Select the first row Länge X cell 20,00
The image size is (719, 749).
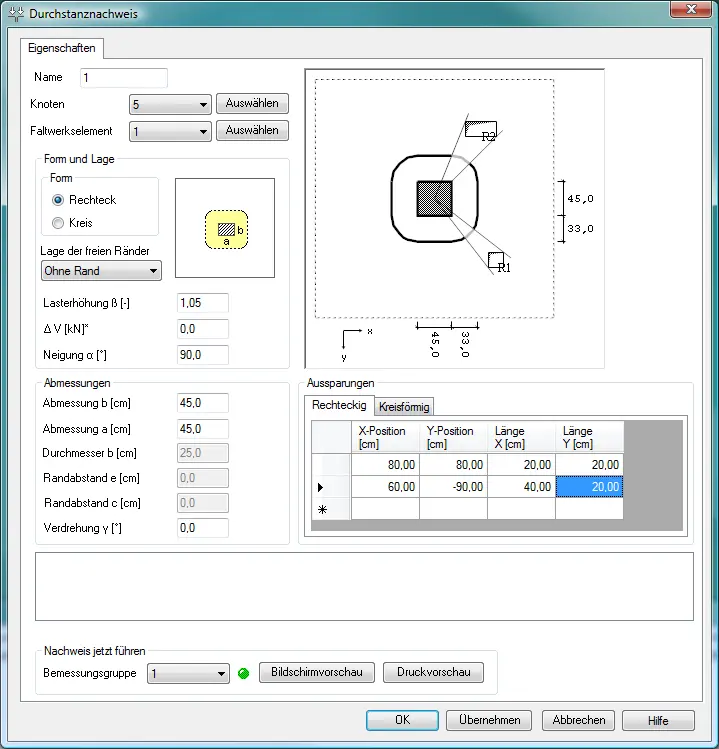click(x=521, y=465)
